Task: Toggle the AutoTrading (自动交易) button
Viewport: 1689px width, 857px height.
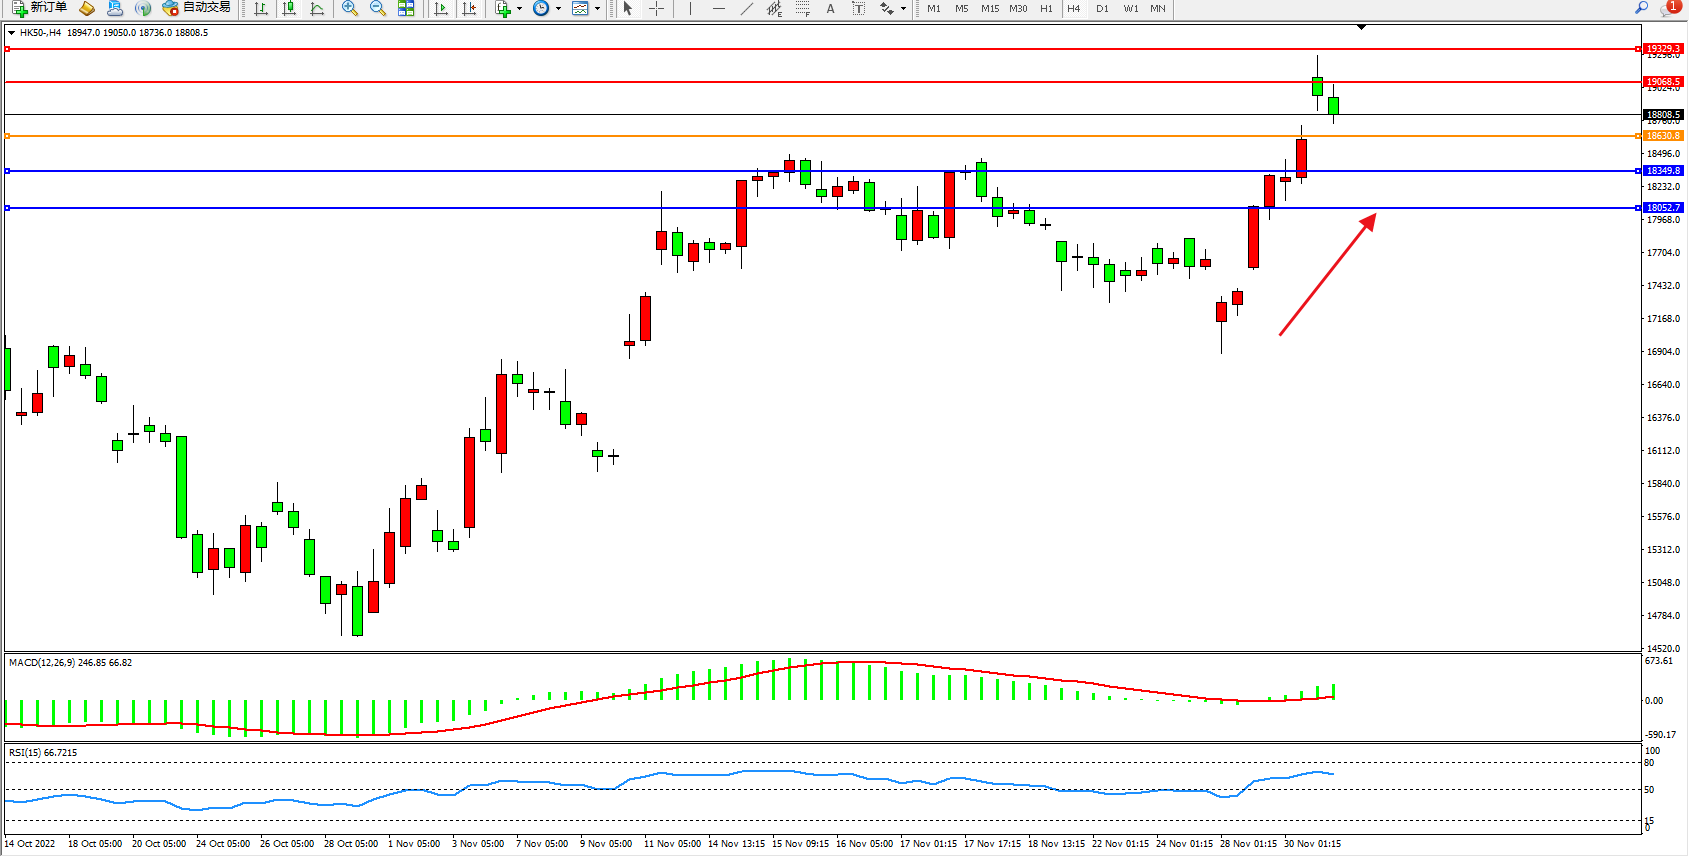Action: [197, 8]
